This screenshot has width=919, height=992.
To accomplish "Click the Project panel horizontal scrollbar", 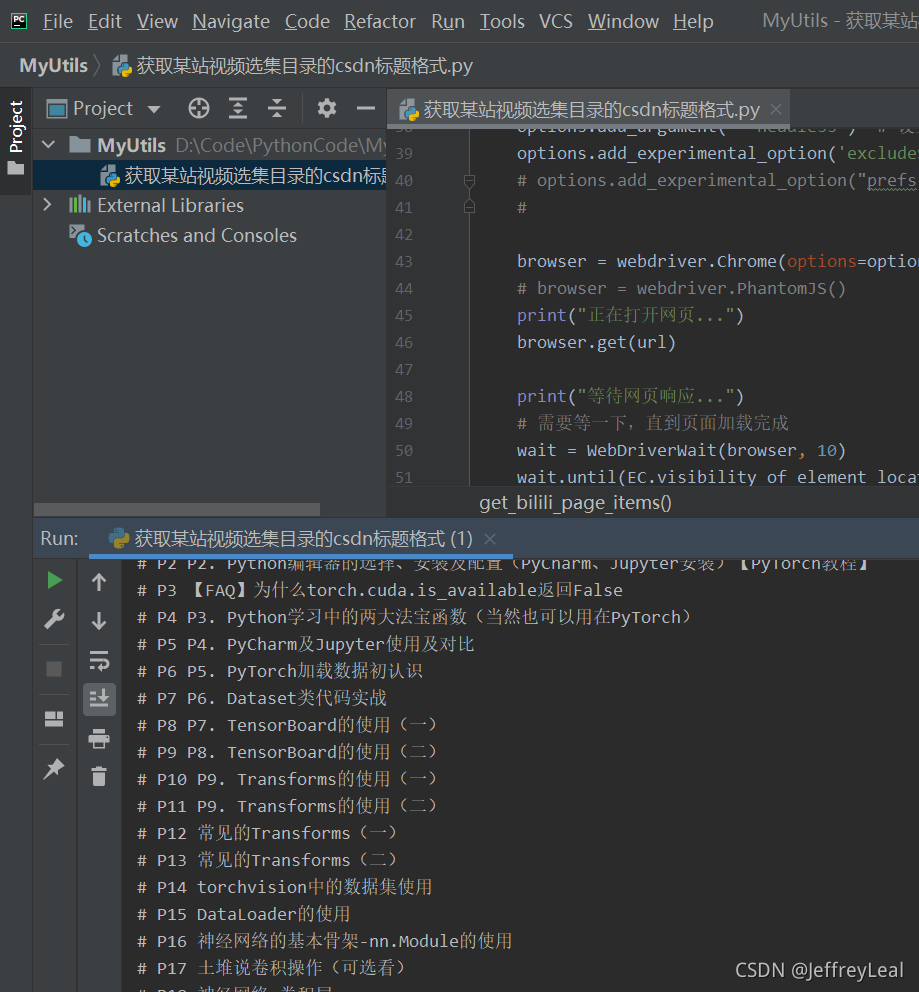I will click(x=177, y=509).
